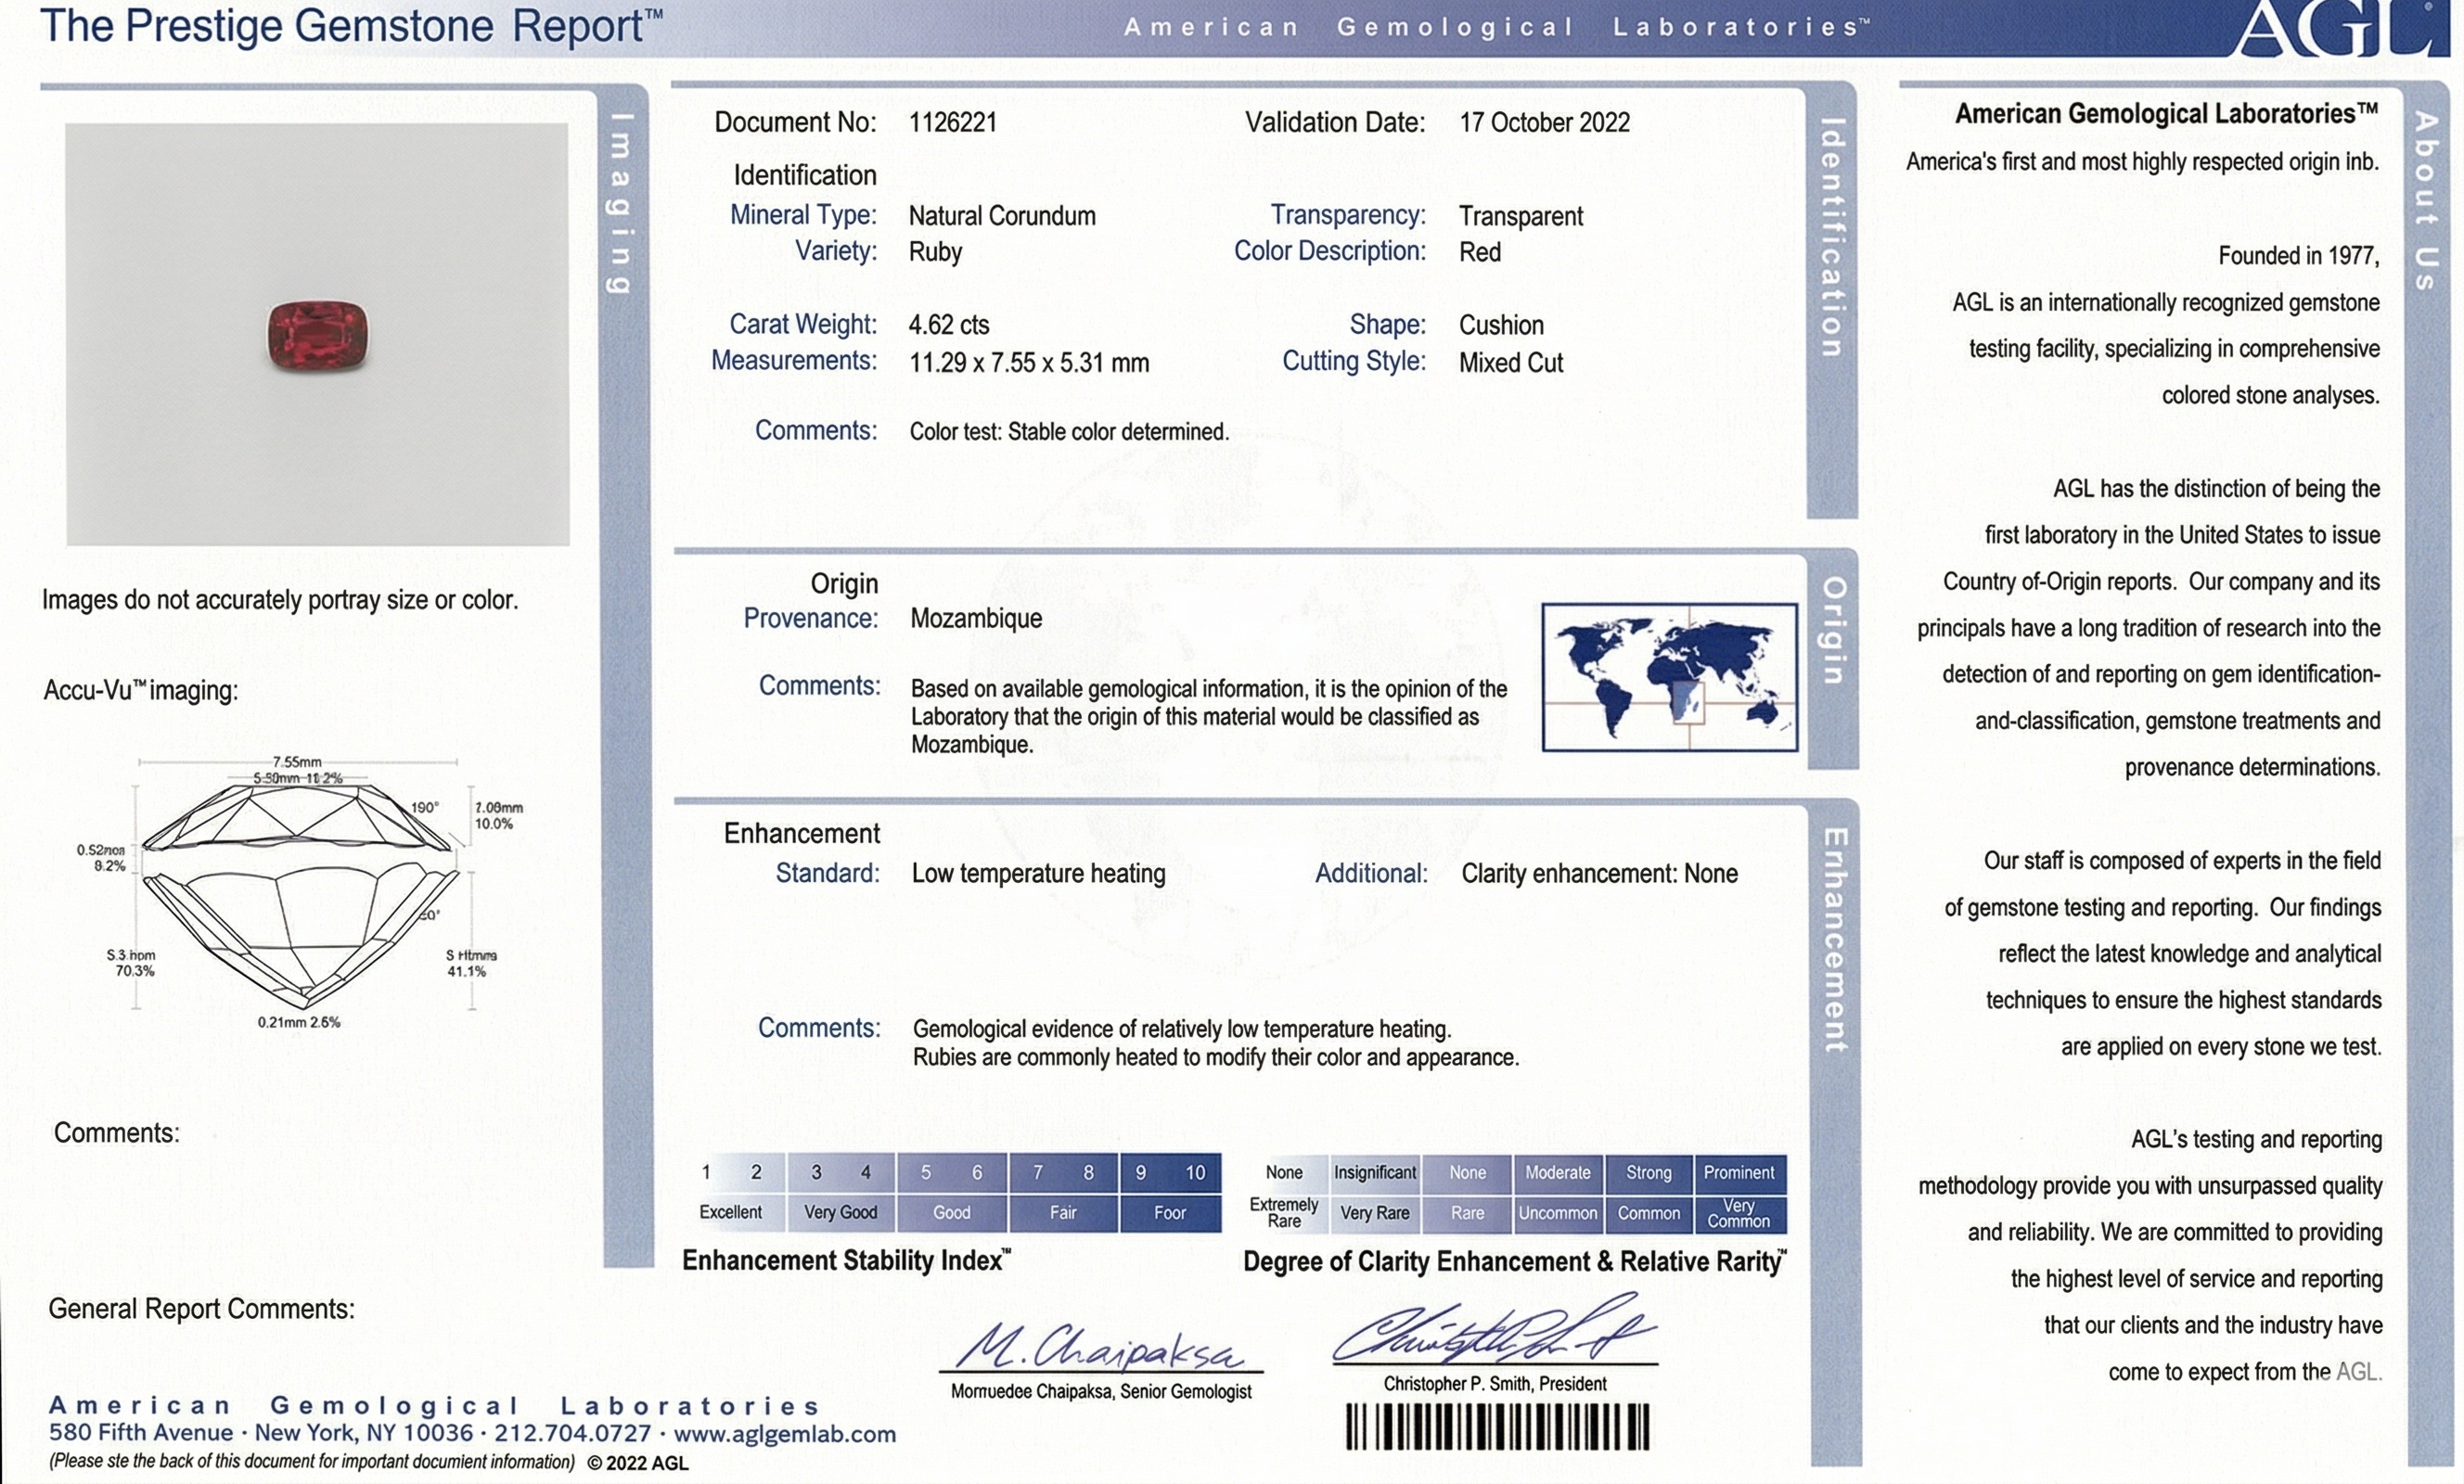Select the vertical About Us tab

(x=2425, y=200)
